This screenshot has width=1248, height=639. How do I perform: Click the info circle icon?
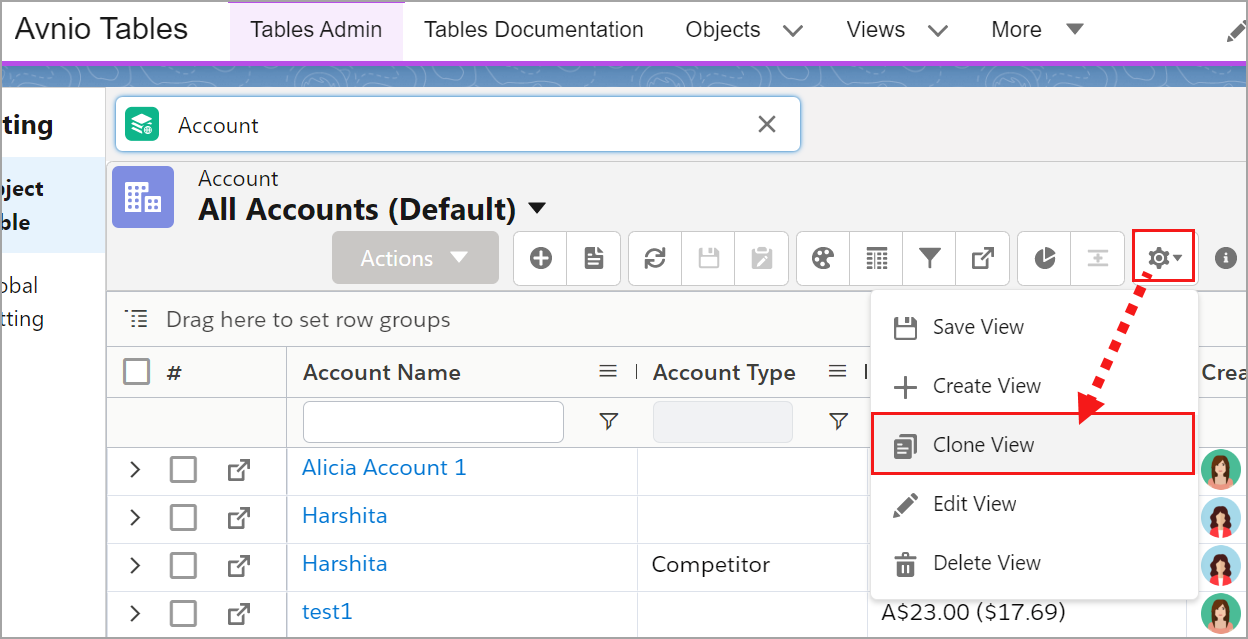pyautogui.click(x=1225, y=259)
